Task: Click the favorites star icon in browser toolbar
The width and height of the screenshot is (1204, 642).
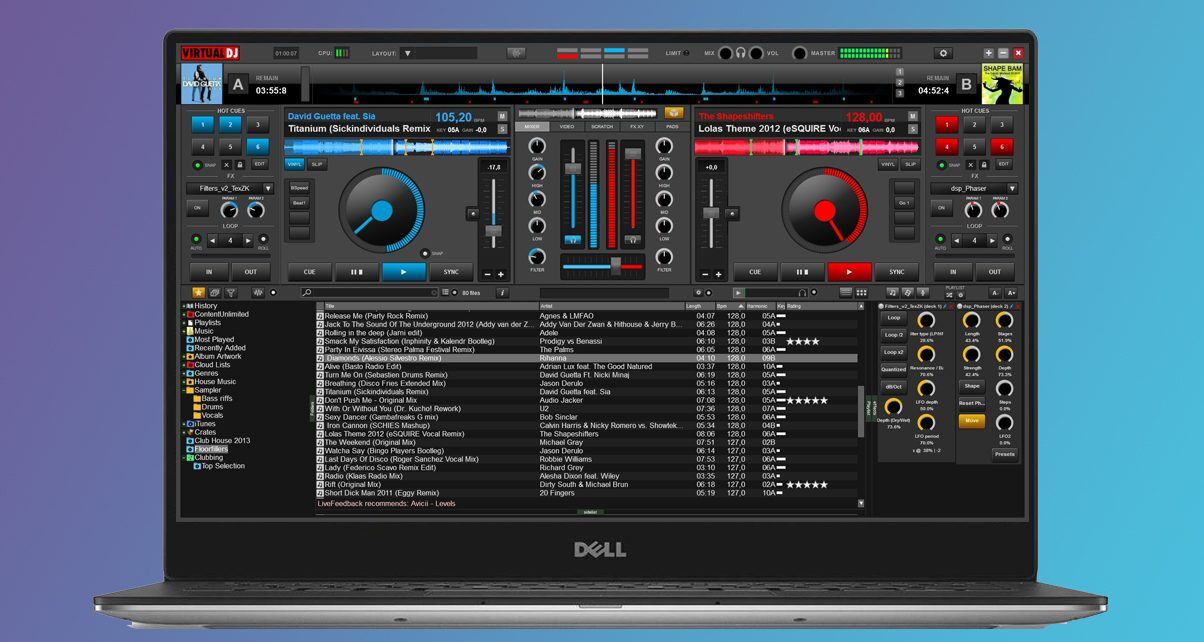Action: point(198,292)
